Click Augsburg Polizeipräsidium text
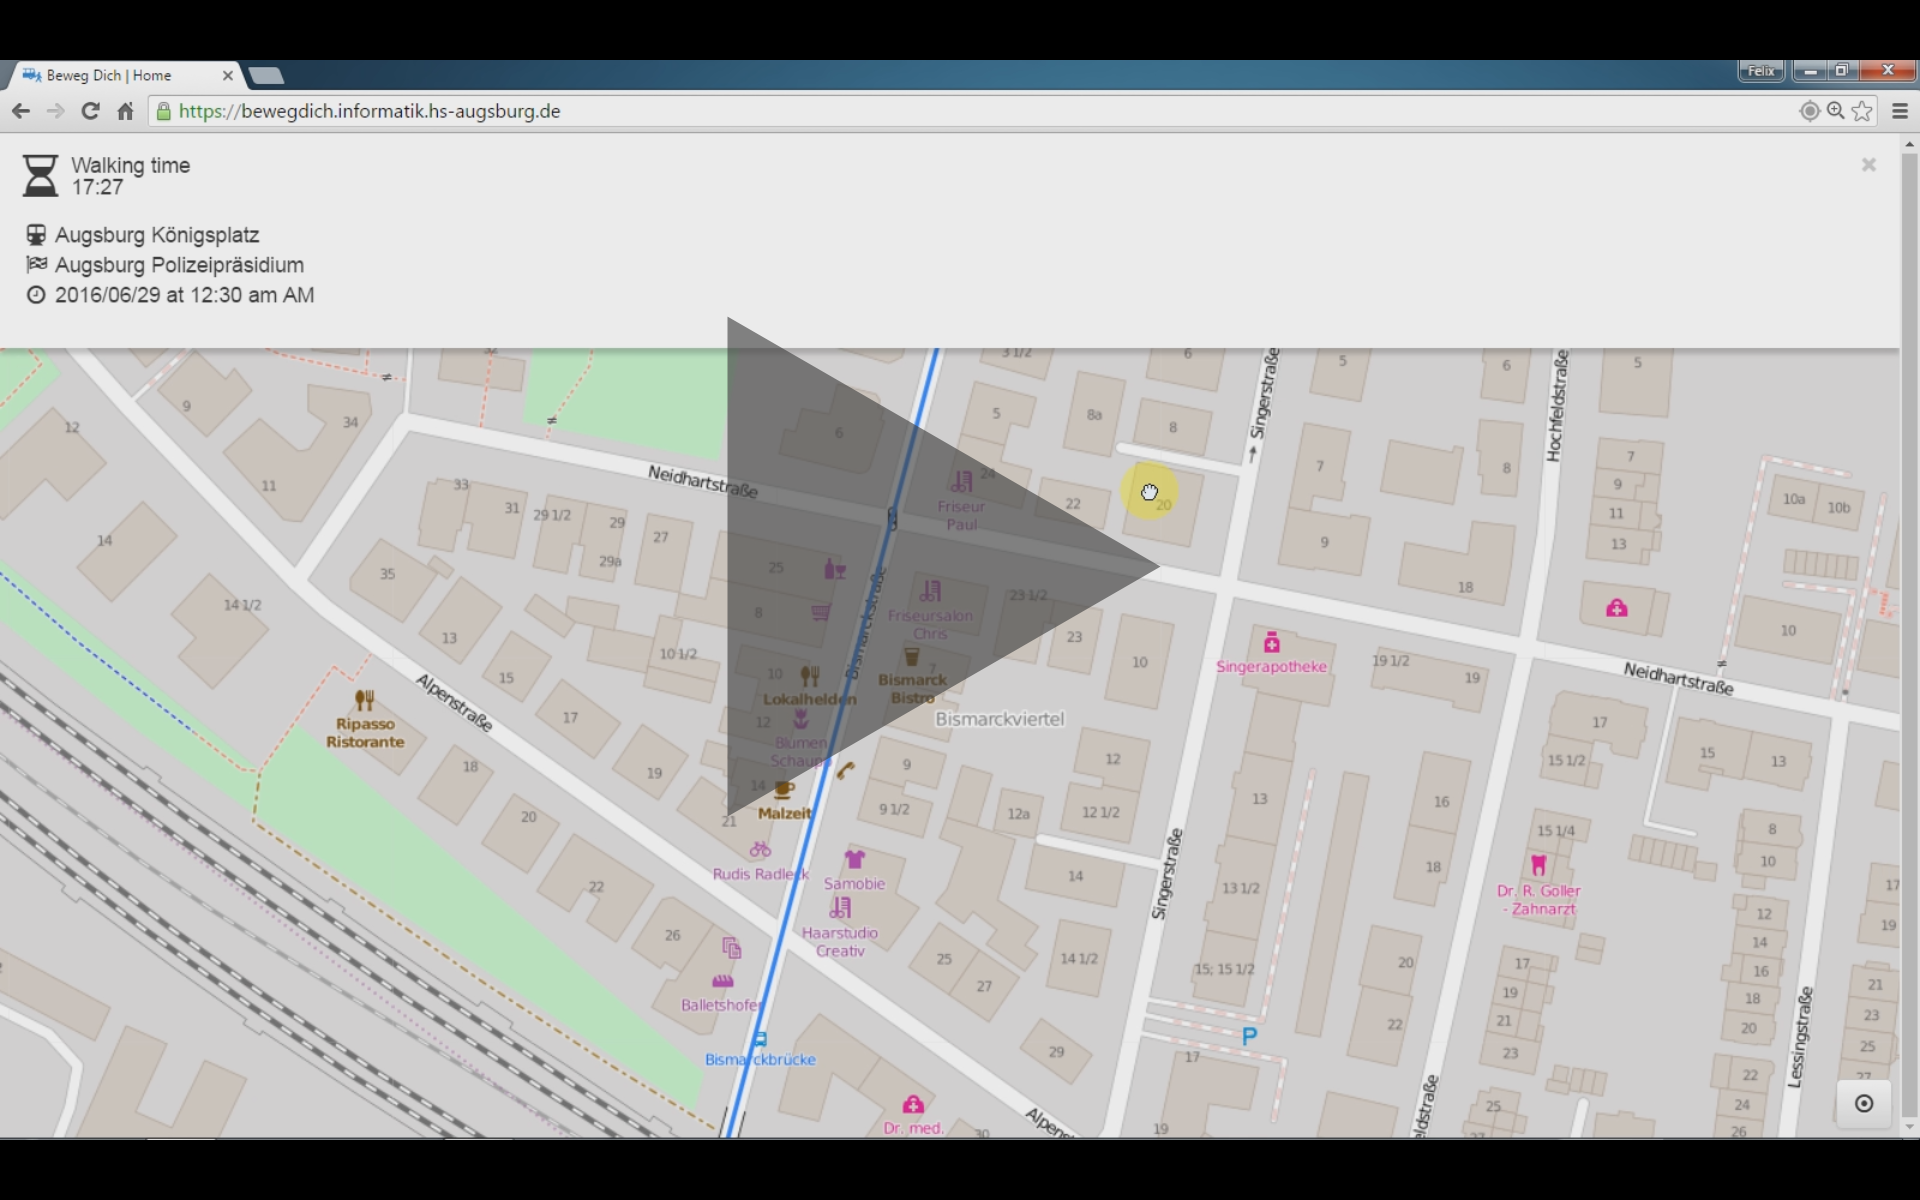Screen dimensions: 1920x1200 point(179,265)
